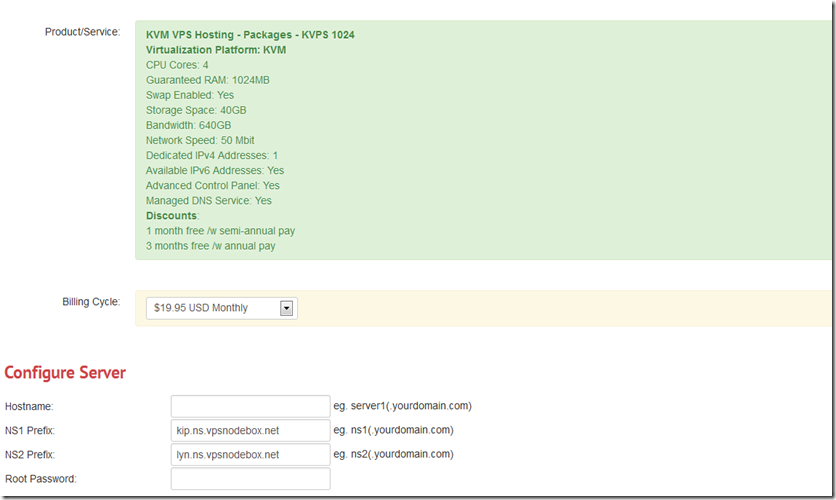Click the "eg. ns1(.yourdomain.com)" hint
Viewport: 836px width, 500px height.
(393, 430)
